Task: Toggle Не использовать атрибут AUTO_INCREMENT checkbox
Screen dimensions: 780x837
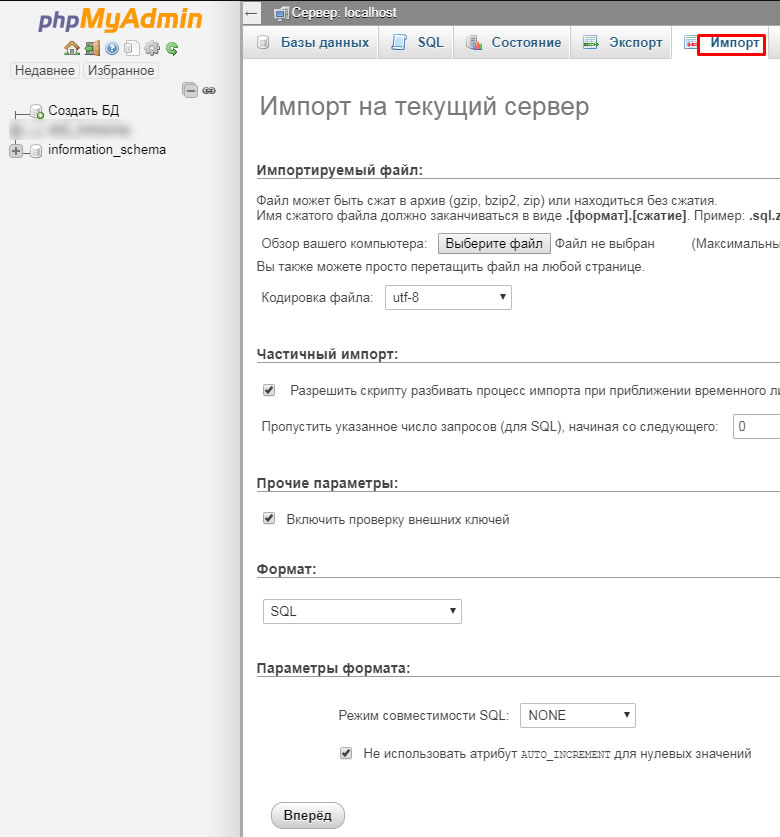Action: coord(346,753)
